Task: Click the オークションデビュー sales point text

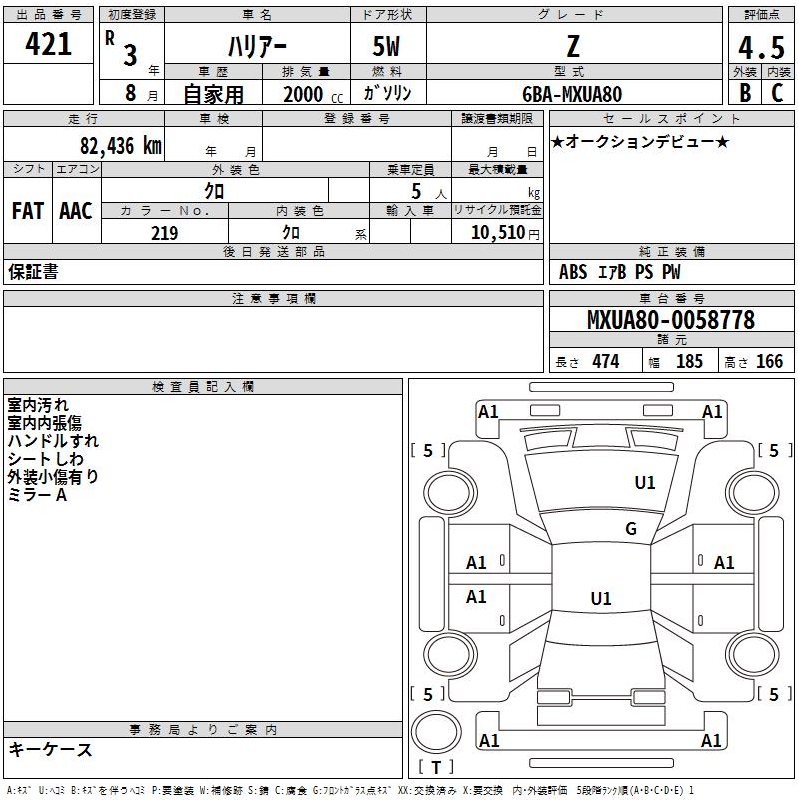Action: 640,142
